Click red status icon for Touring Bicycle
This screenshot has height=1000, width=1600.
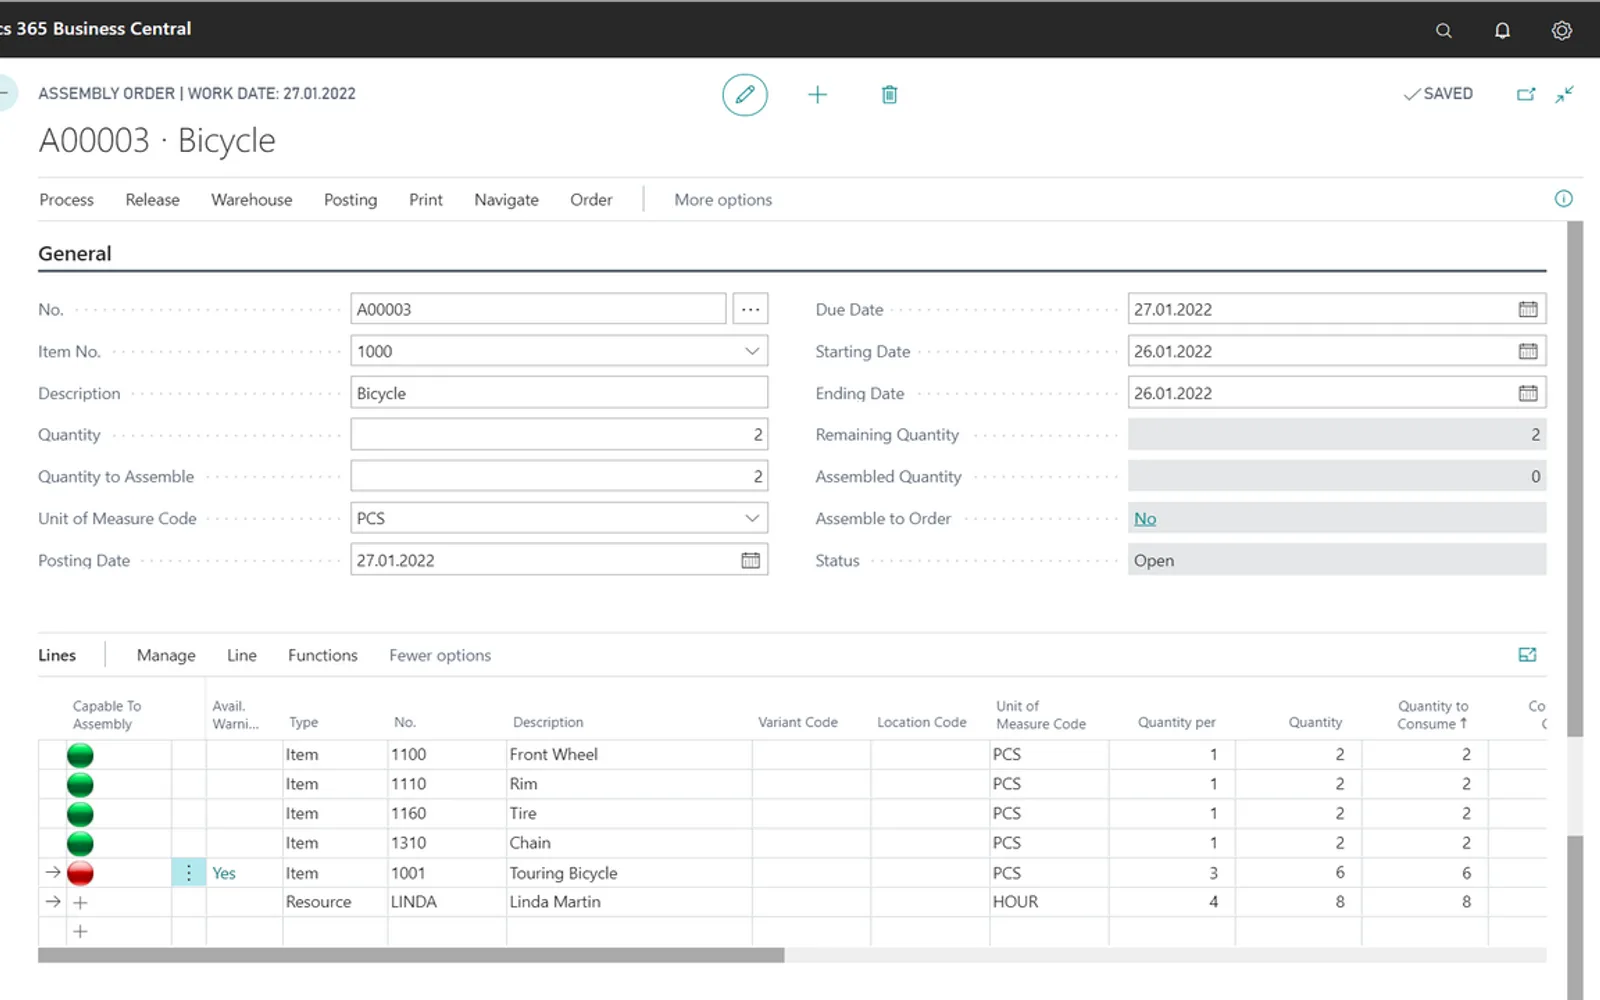[x=80, y=873]
